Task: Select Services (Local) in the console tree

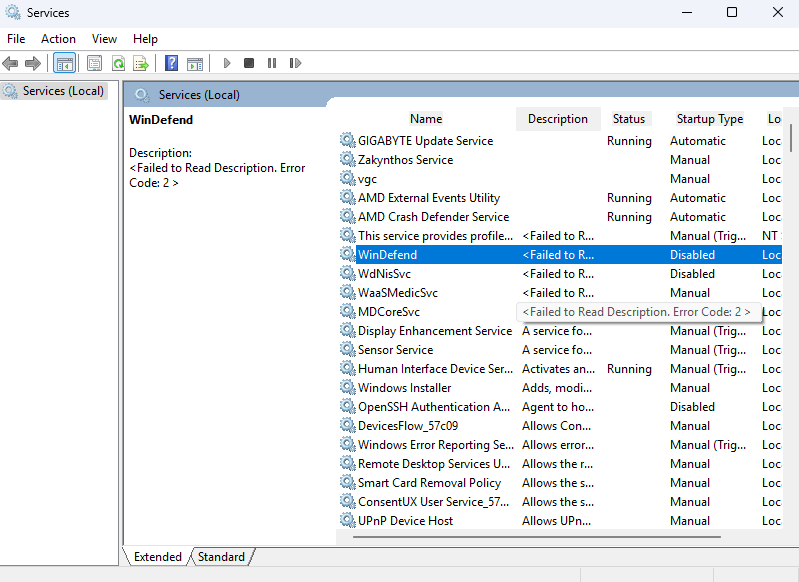Action: coord(55,91)
